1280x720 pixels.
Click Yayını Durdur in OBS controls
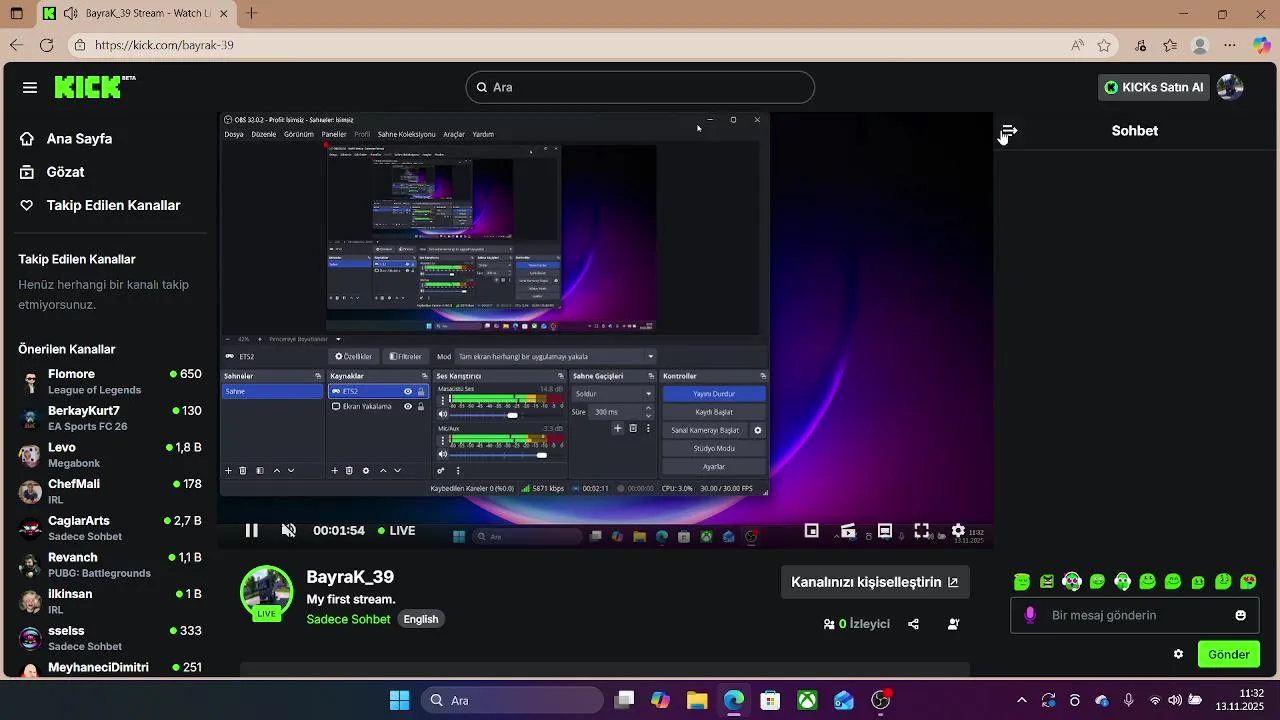pos(714,393)
